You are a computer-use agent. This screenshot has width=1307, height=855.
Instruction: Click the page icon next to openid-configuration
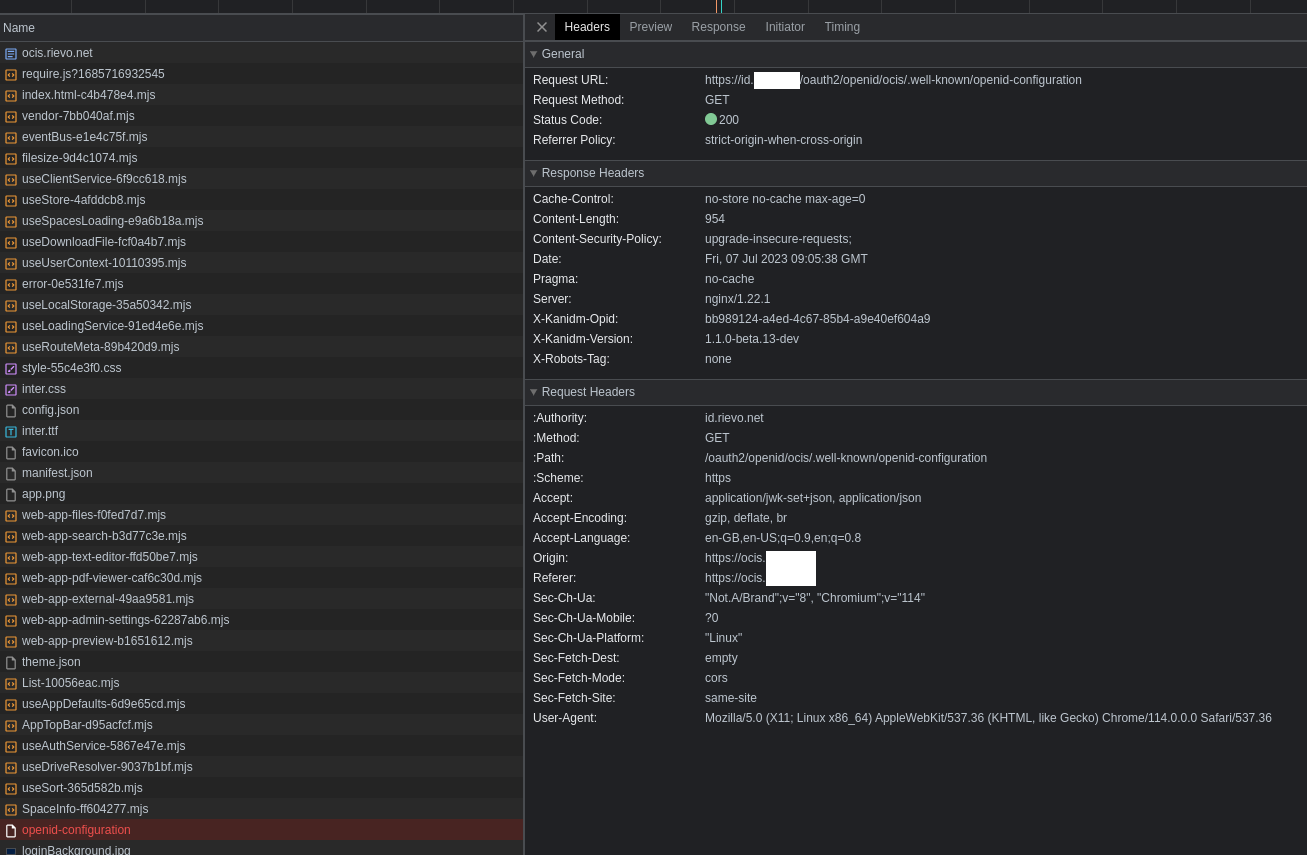pos(11,830)
